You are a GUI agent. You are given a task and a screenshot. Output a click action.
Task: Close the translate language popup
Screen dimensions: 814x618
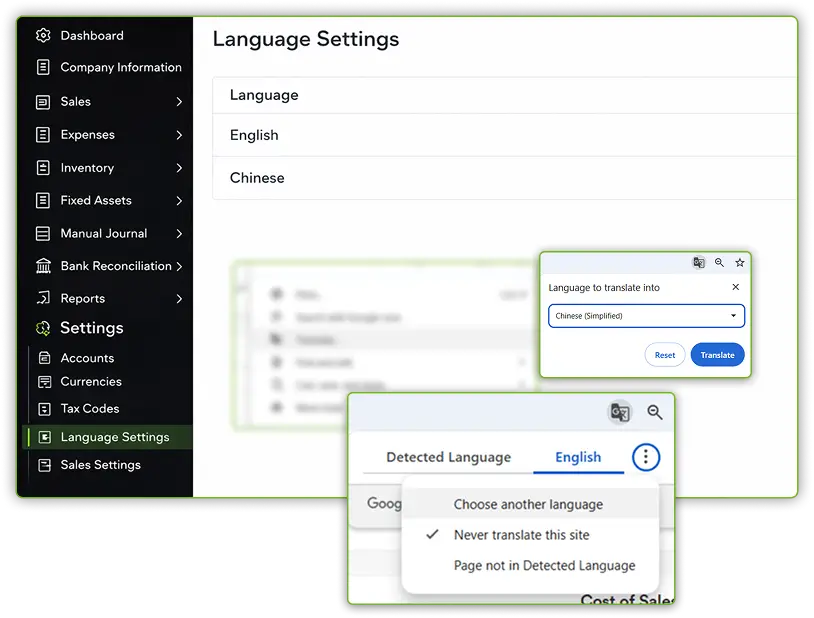736,287
